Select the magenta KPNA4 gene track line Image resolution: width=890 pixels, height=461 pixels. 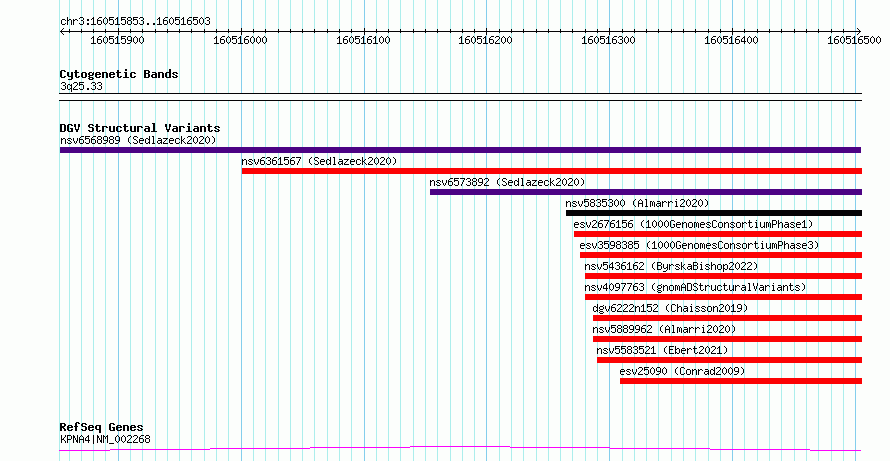460,449
